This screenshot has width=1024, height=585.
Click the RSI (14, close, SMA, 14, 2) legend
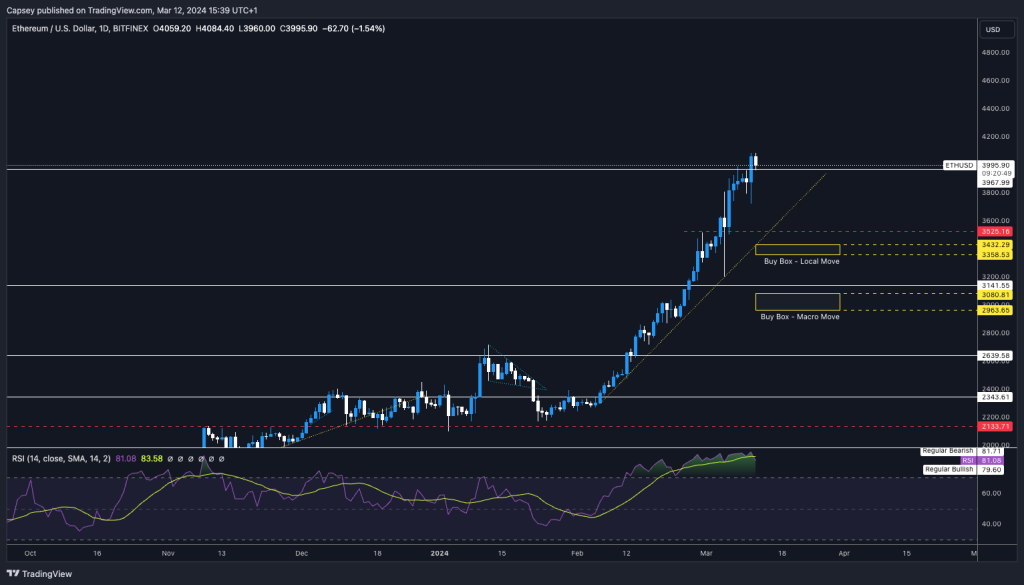tap(61, 459)
